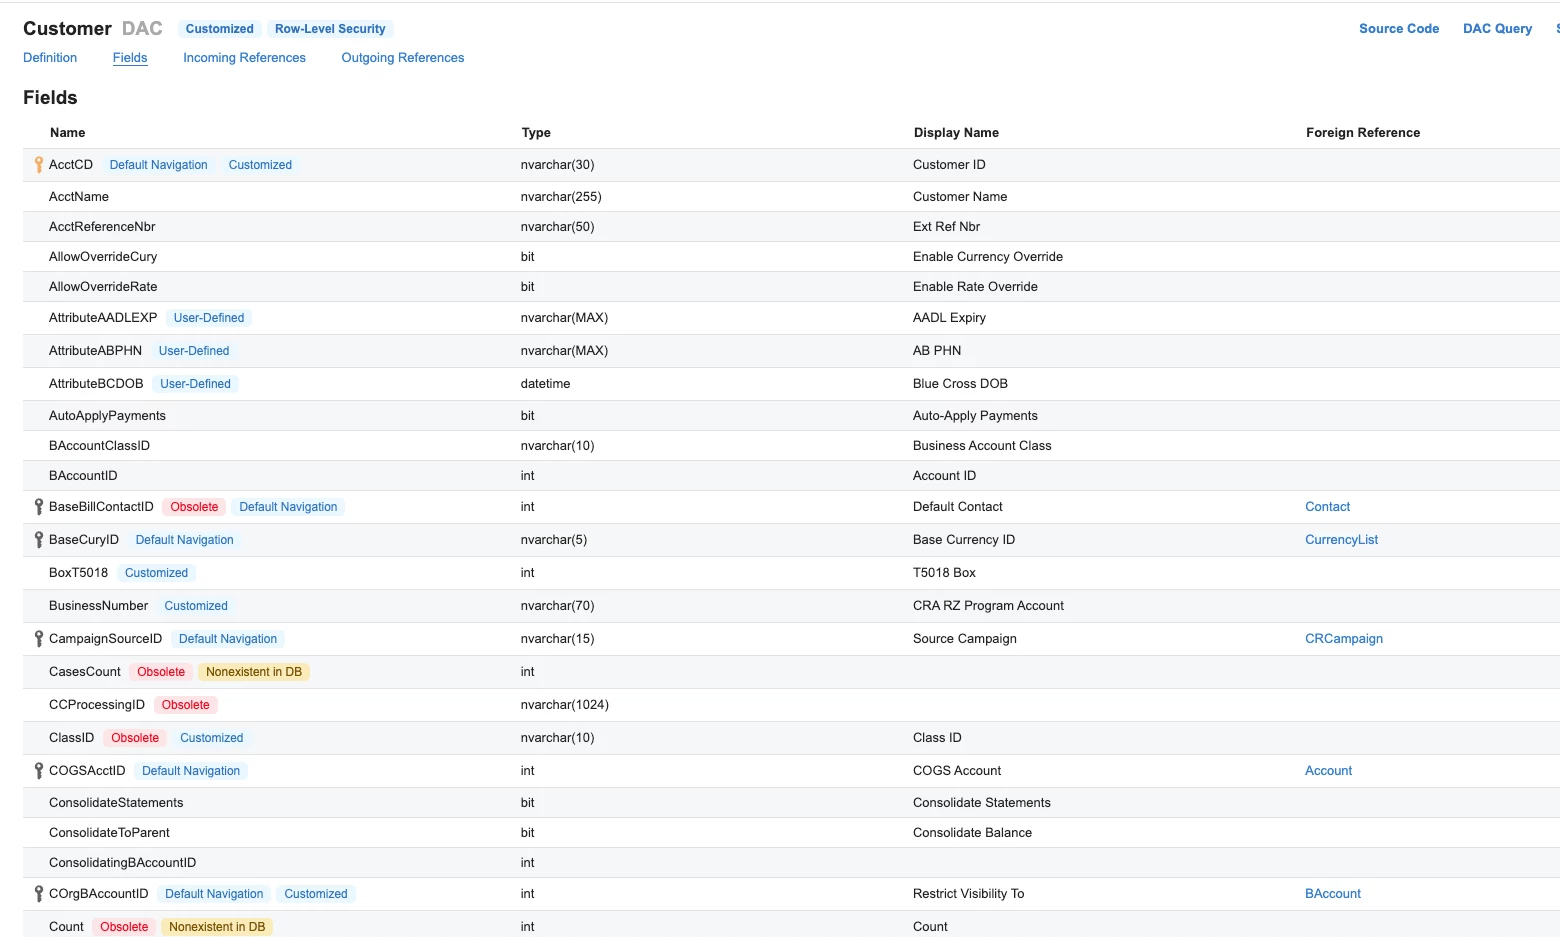Screen dimensions: 1560x937
Task: Click the Name column header
Action: pyautogui.click(x=67, y=133)
